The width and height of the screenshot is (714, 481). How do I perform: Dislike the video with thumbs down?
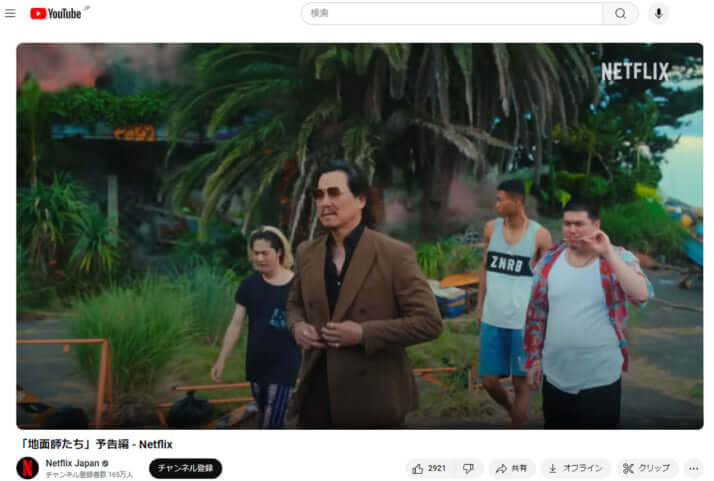[468, 468]
